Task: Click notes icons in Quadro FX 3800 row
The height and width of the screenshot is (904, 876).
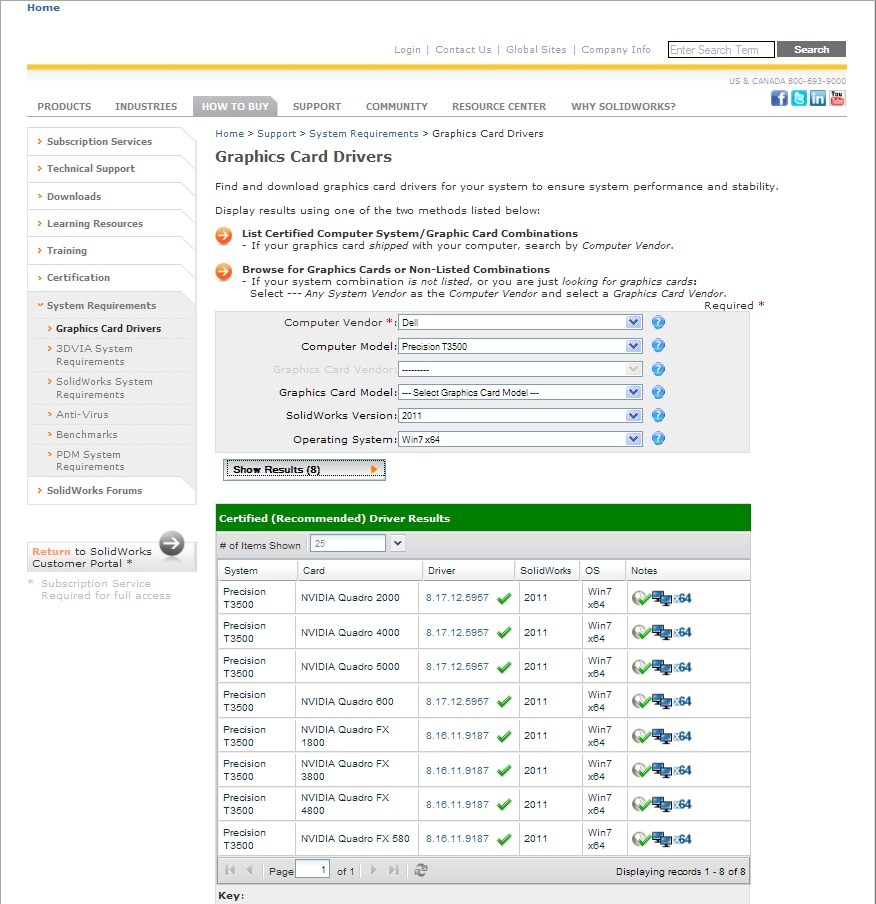Action: point(661,770)
